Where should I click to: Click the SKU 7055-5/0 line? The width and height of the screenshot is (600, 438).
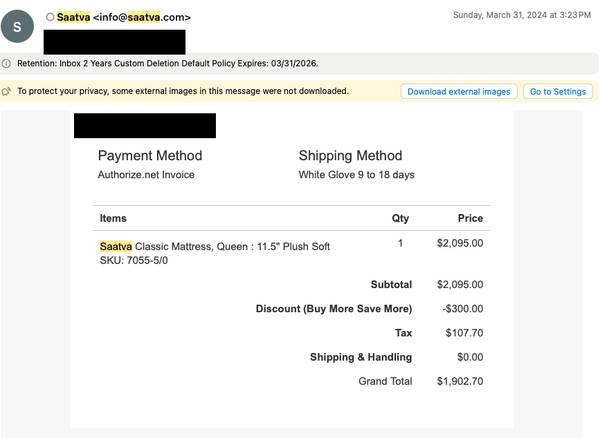[134, 261]
